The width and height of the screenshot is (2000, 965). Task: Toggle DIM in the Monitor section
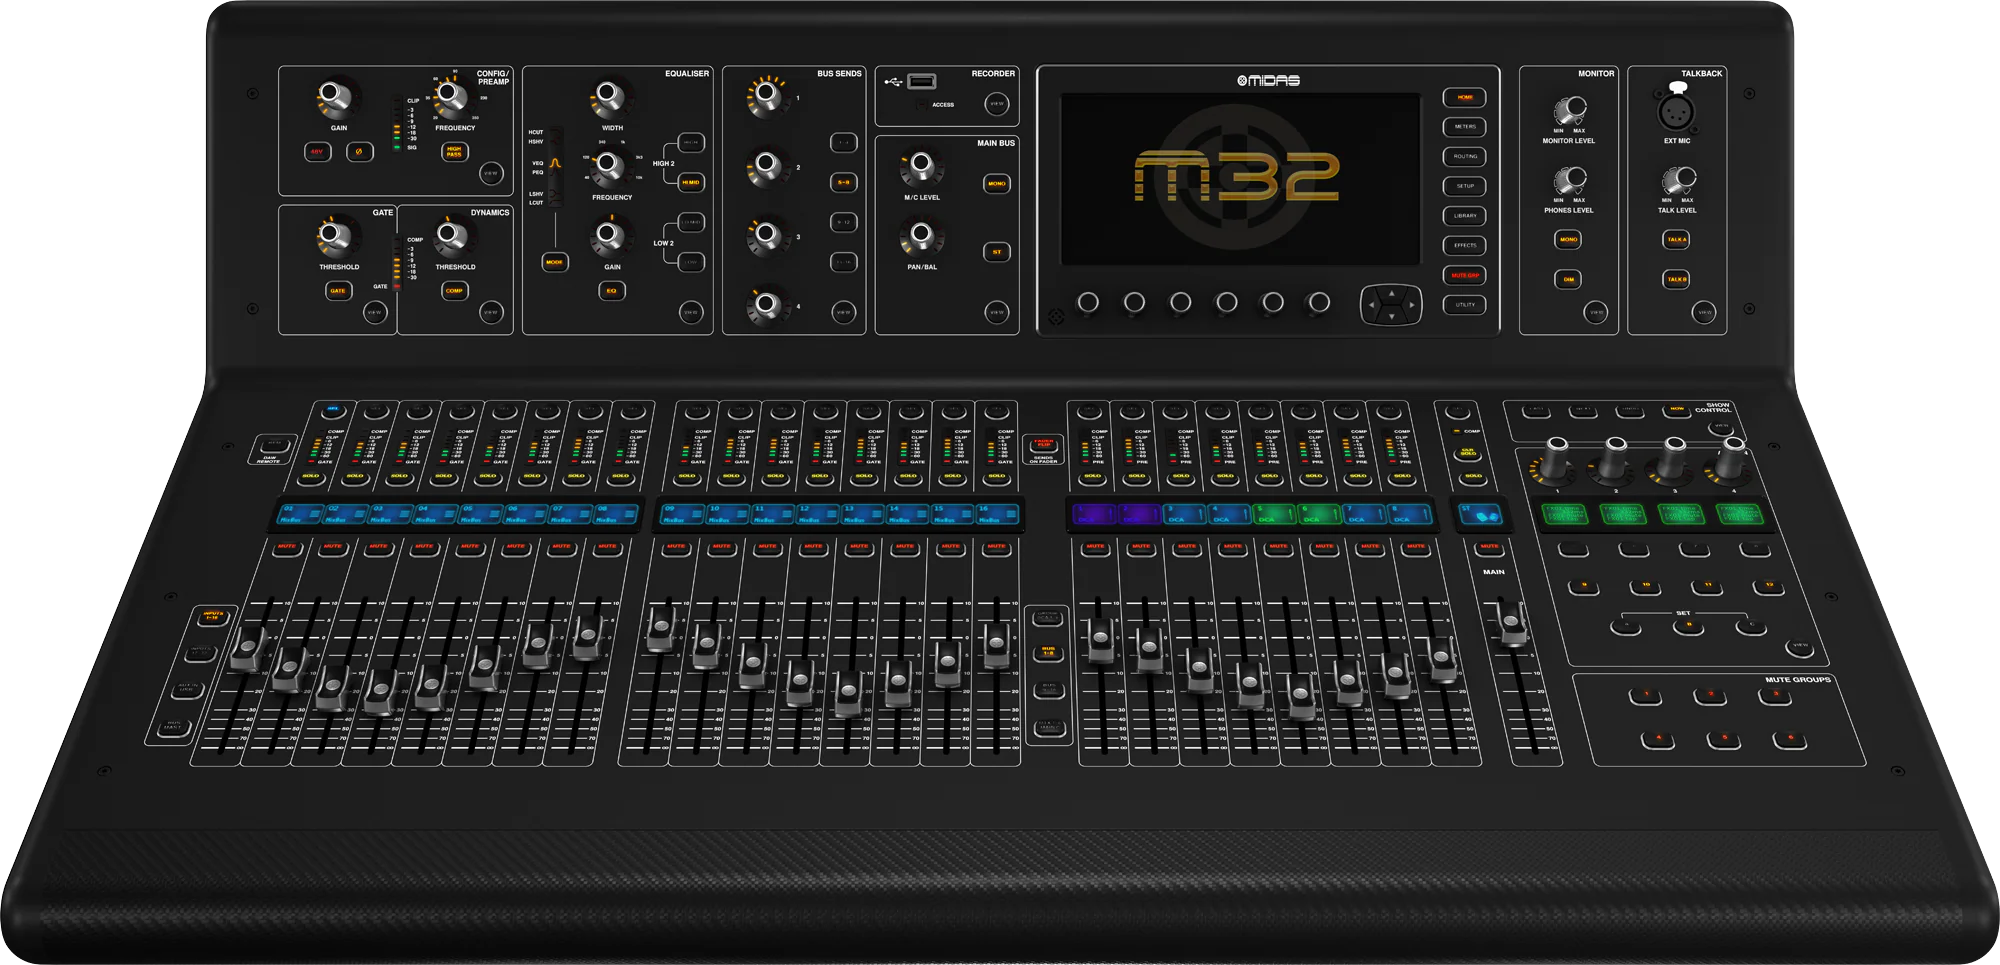point(1568,279)
